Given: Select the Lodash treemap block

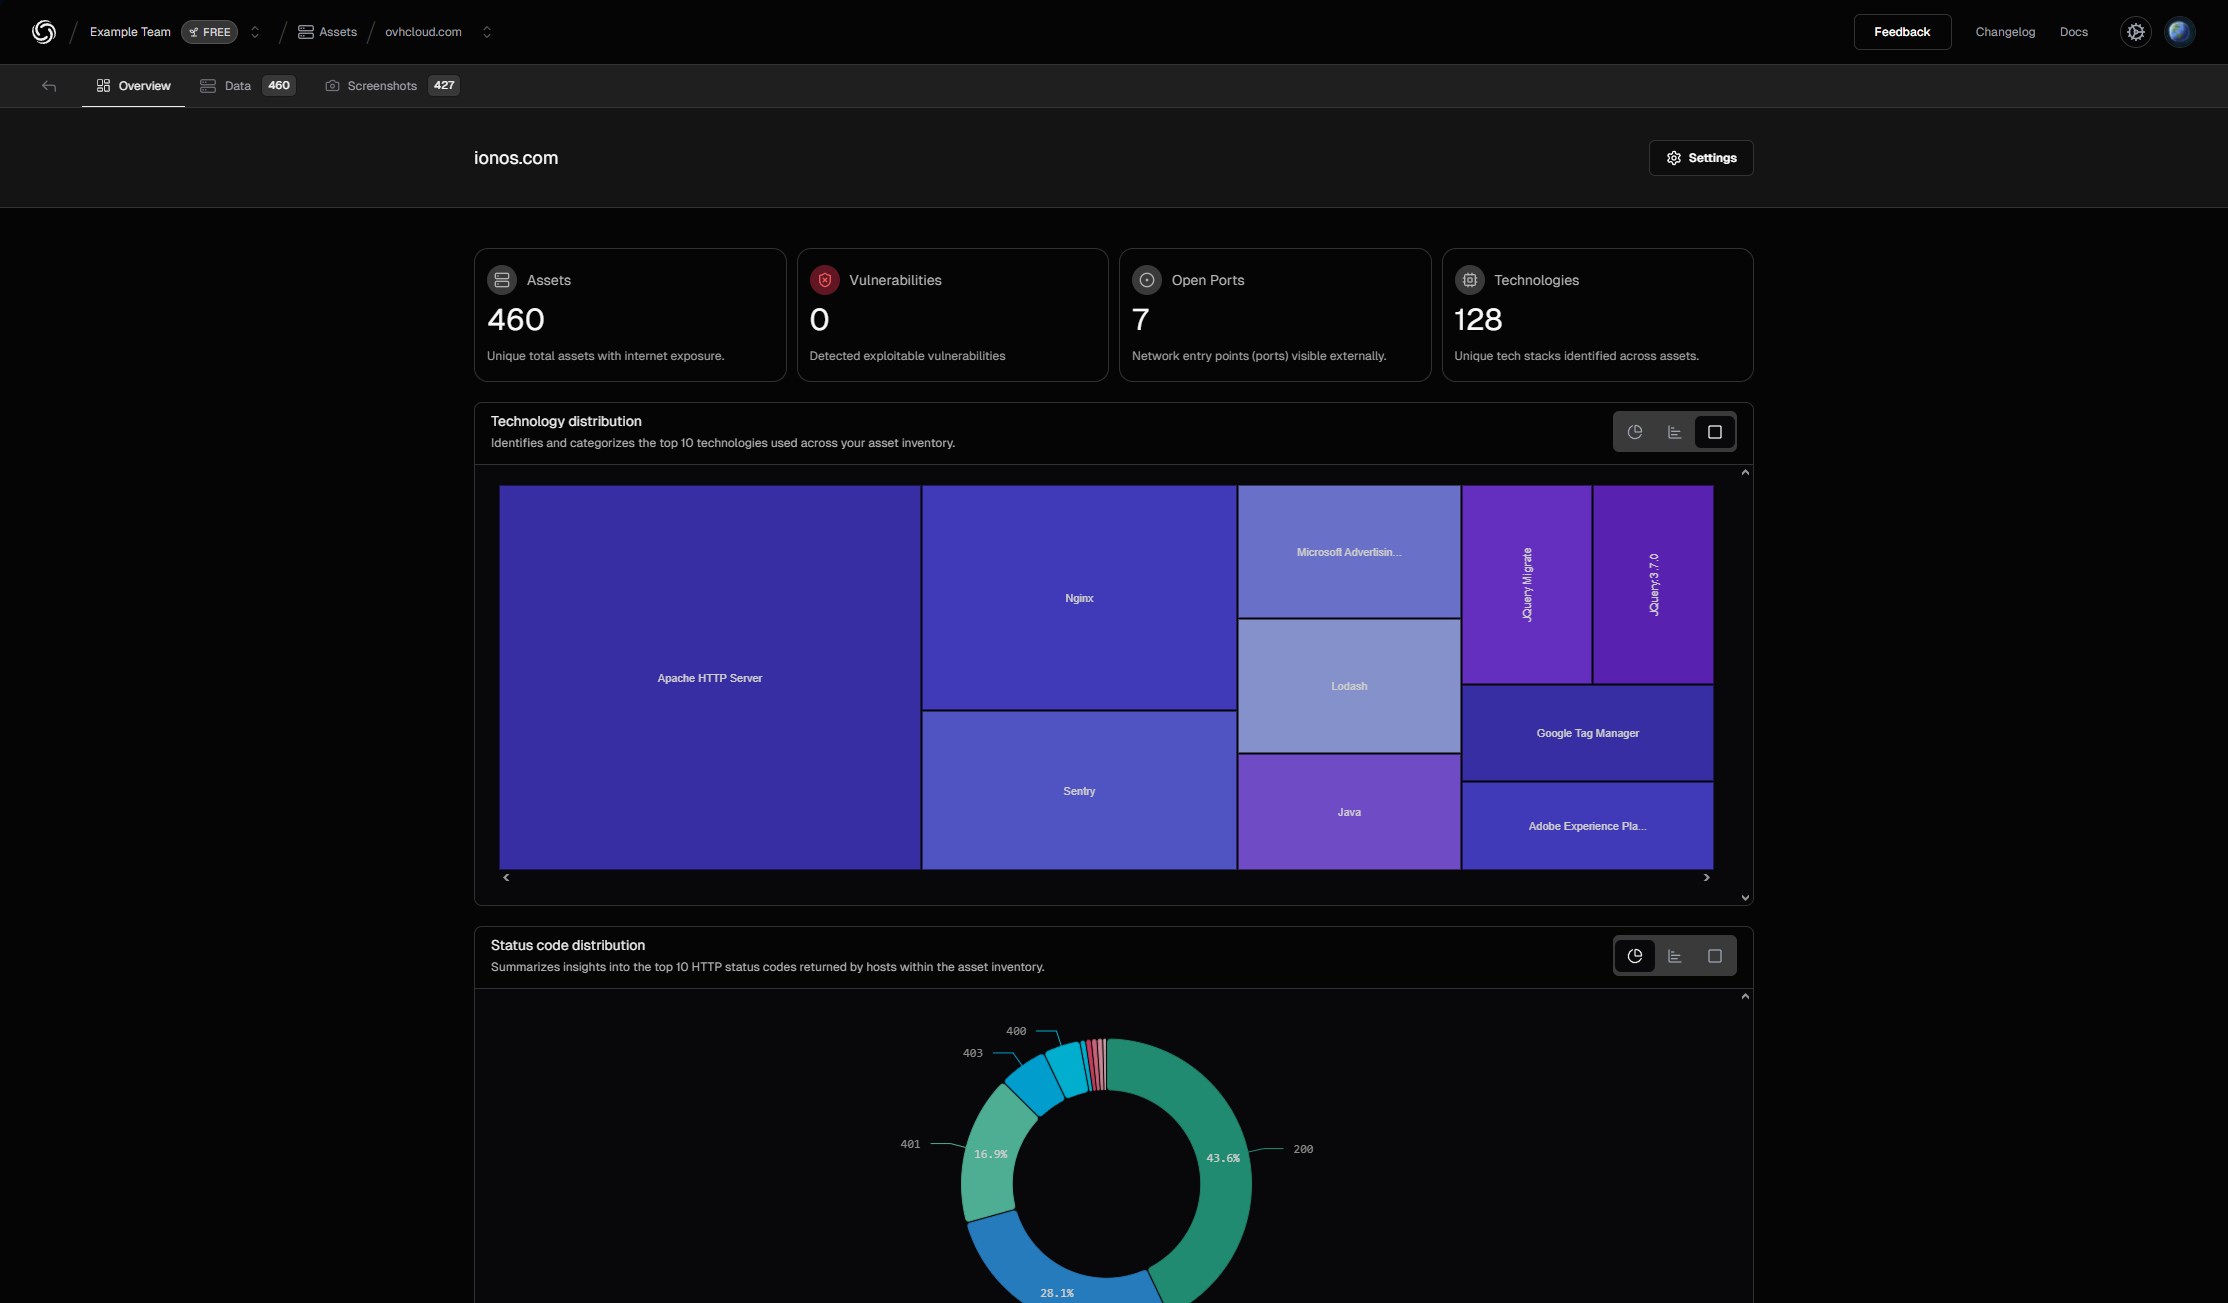Looking at the screenshot, I should [1349, 686].
